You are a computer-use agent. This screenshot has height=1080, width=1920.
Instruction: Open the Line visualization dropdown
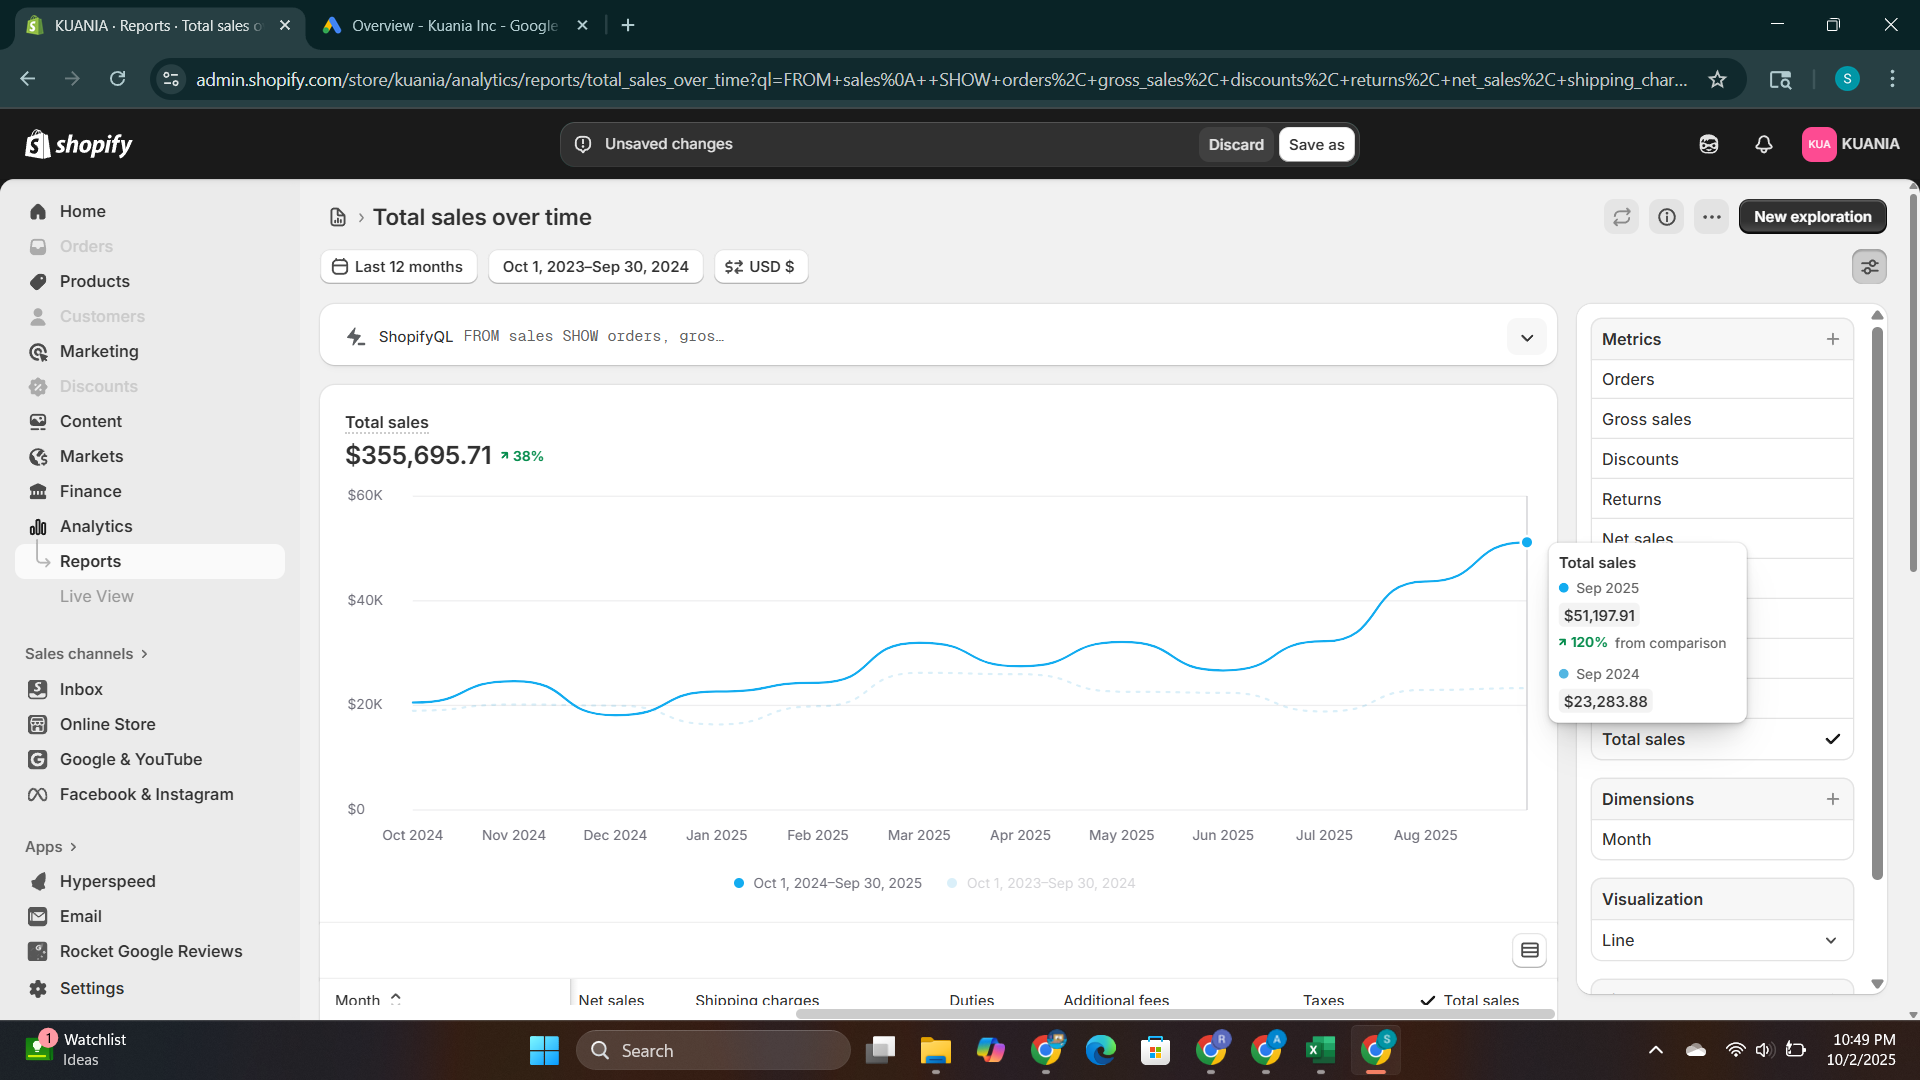(x=1721, y=940)
